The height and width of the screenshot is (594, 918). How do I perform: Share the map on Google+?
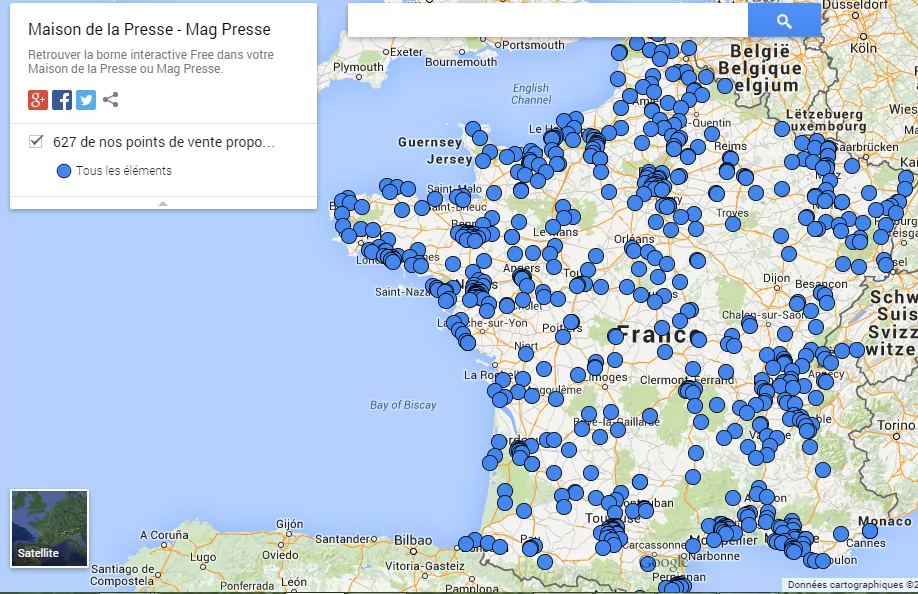(38, 100)
